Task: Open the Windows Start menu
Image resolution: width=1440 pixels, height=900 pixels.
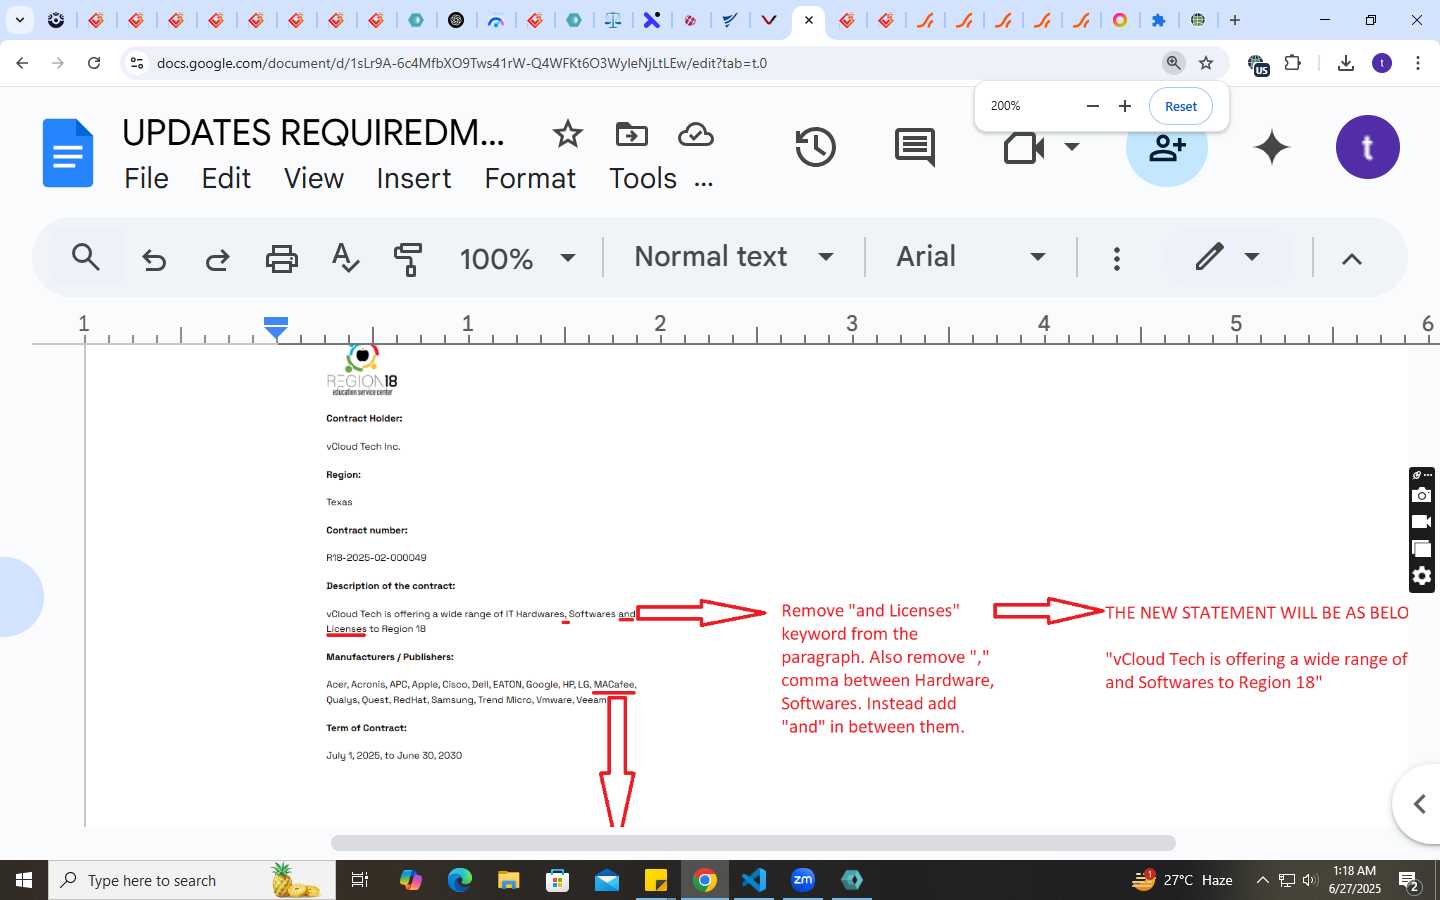Action: (24, 880)
